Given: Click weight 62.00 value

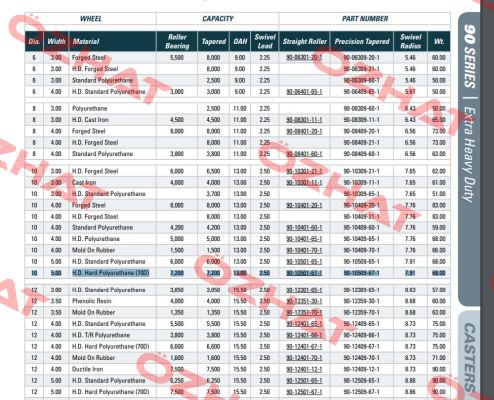Looking at the screenshot, I should pyautogui.click(x=439, y=171).
